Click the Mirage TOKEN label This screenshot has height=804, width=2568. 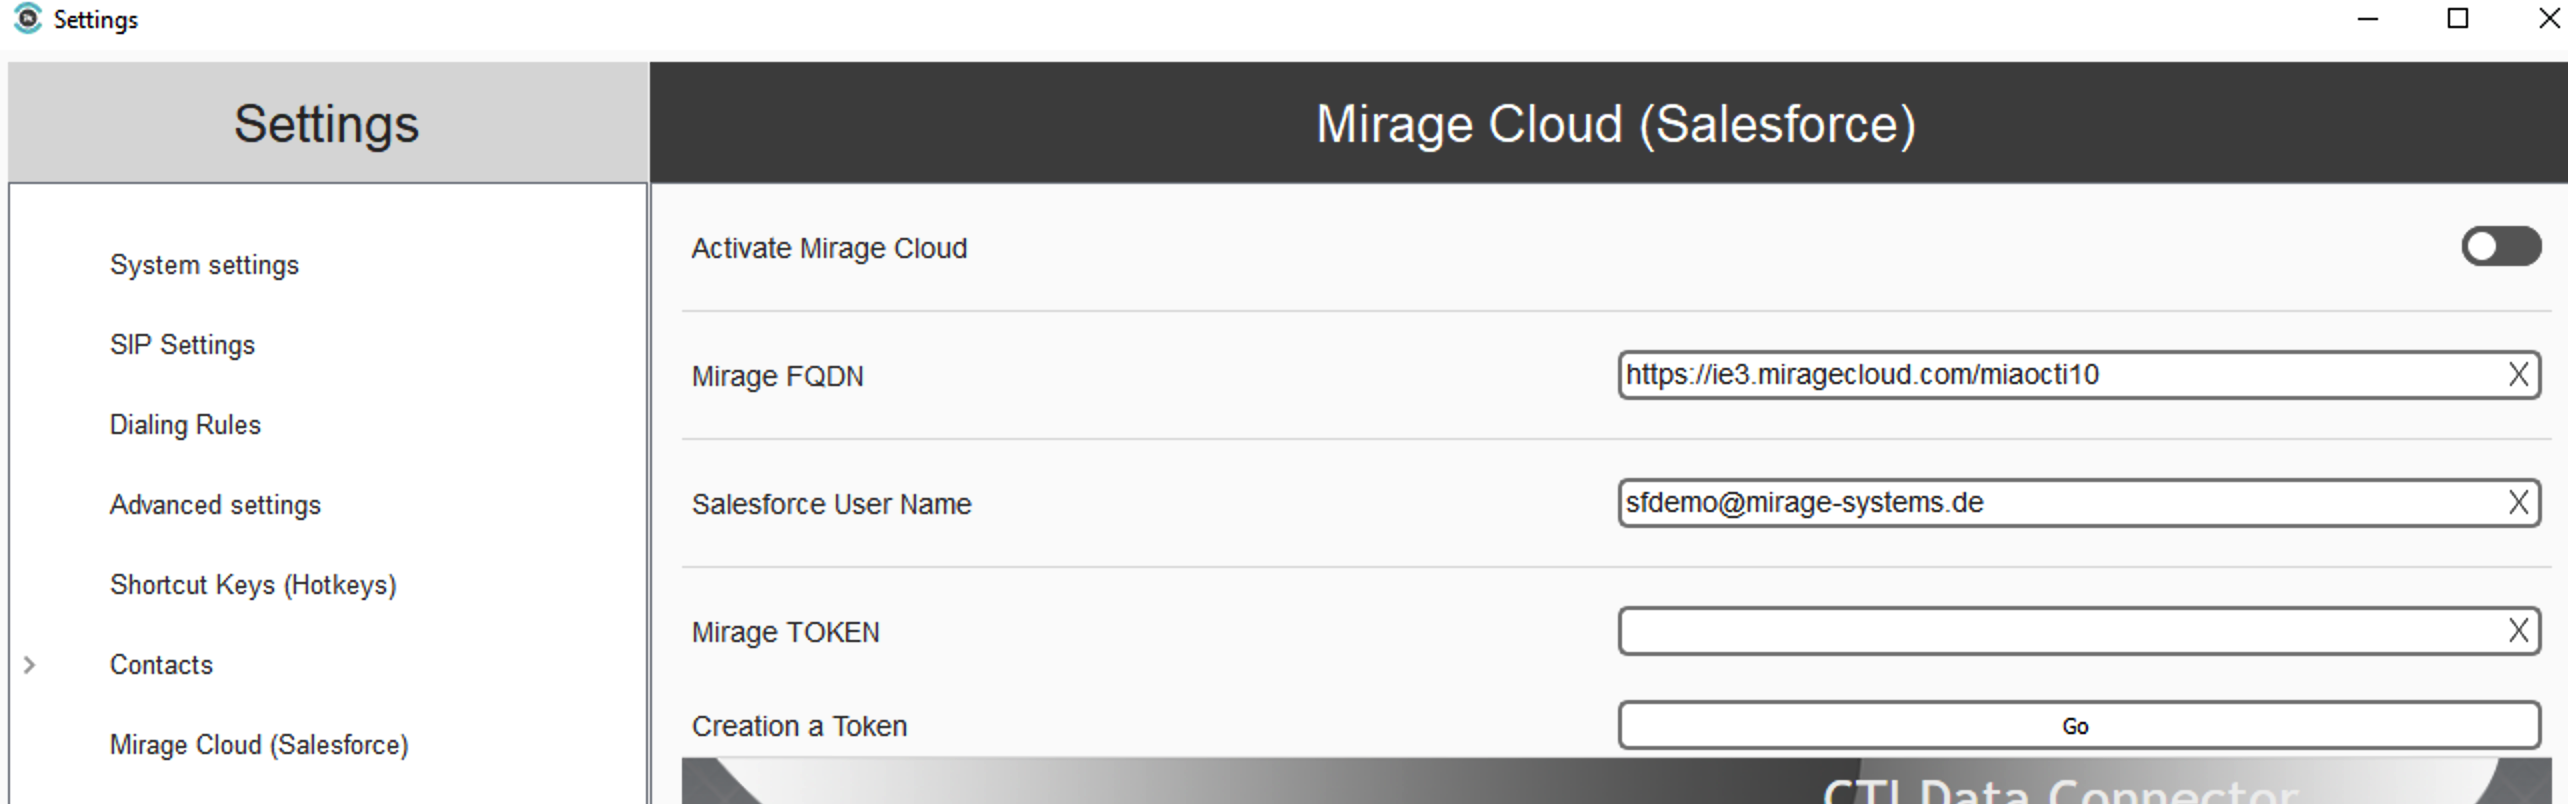tap(785, 632)
